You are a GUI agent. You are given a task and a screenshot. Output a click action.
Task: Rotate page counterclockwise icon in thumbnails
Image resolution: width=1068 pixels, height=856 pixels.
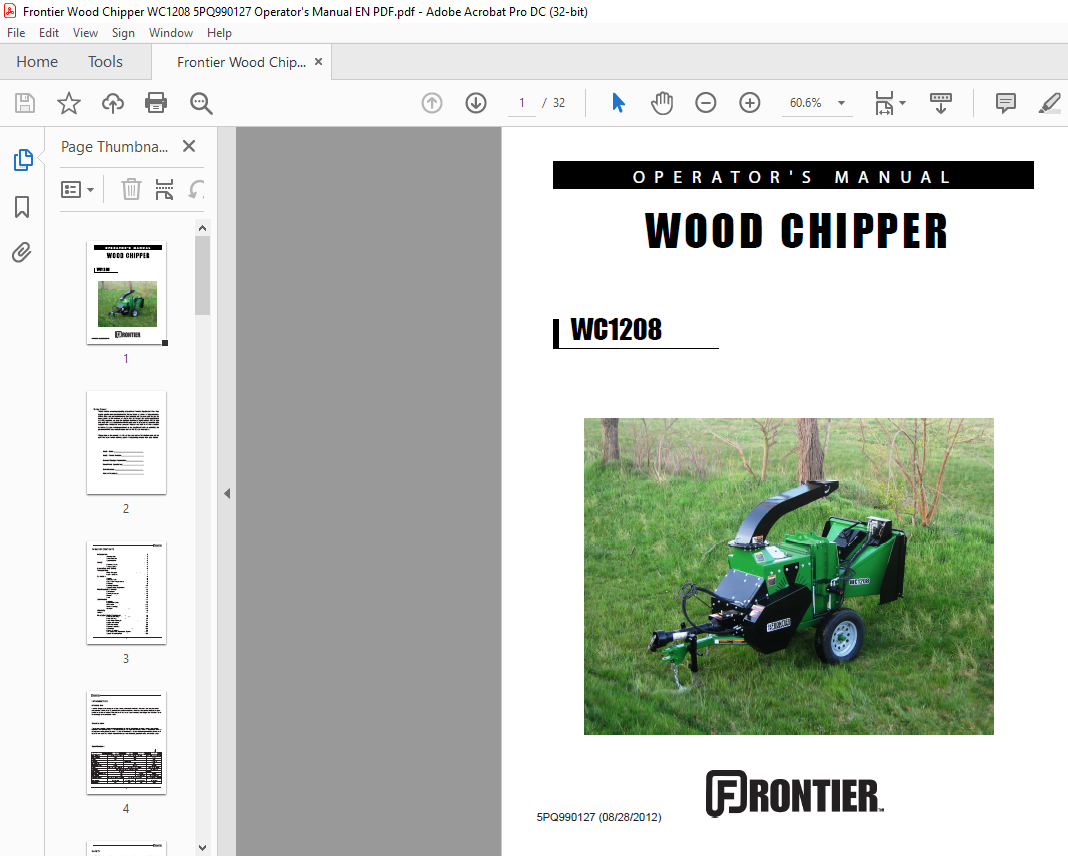click(x=196, y=189)
